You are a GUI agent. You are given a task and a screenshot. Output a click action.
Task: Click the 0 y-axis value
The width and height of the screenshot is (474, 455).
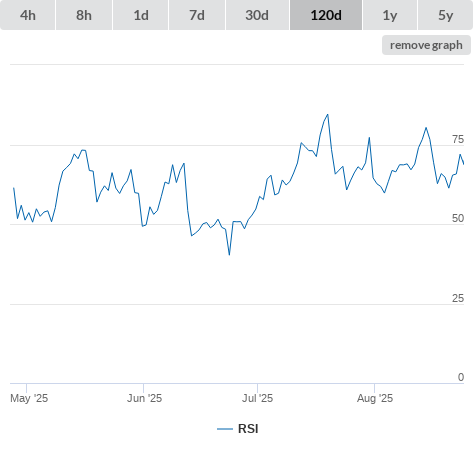coord(461,377)
